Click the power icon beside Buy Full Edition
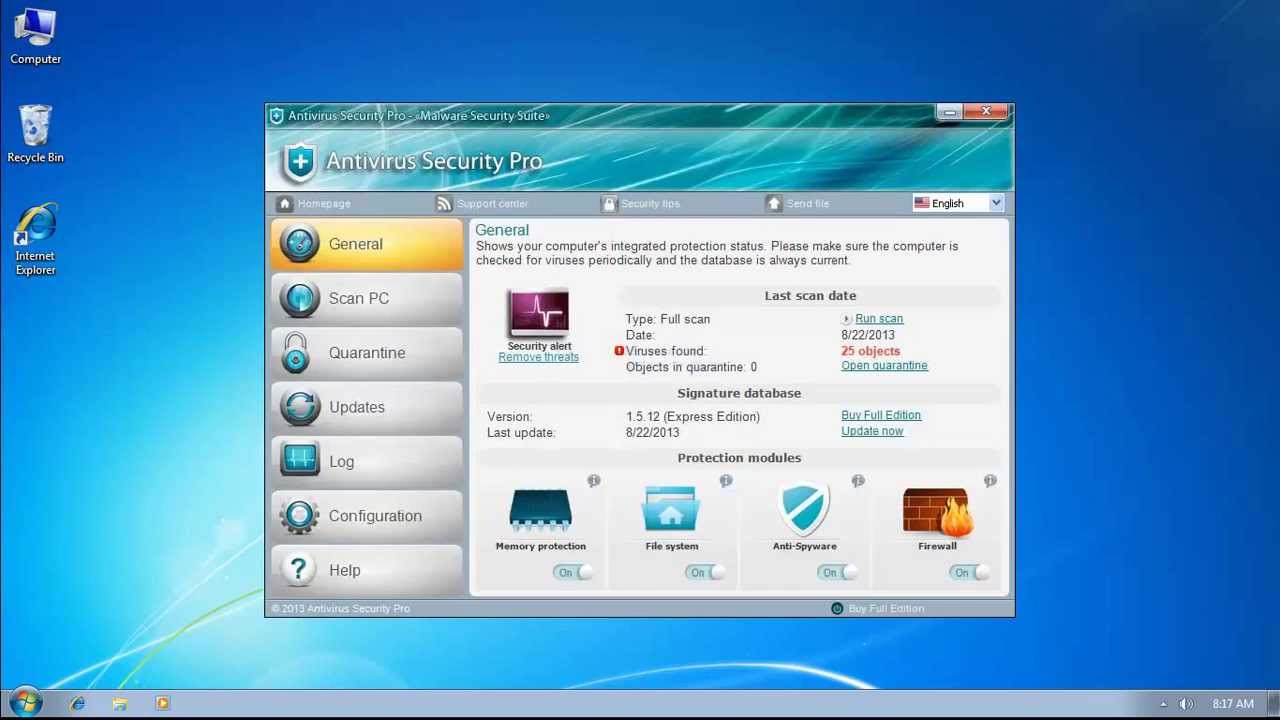The width and height of the screenshot is (1280, 720). pos(837,608)
